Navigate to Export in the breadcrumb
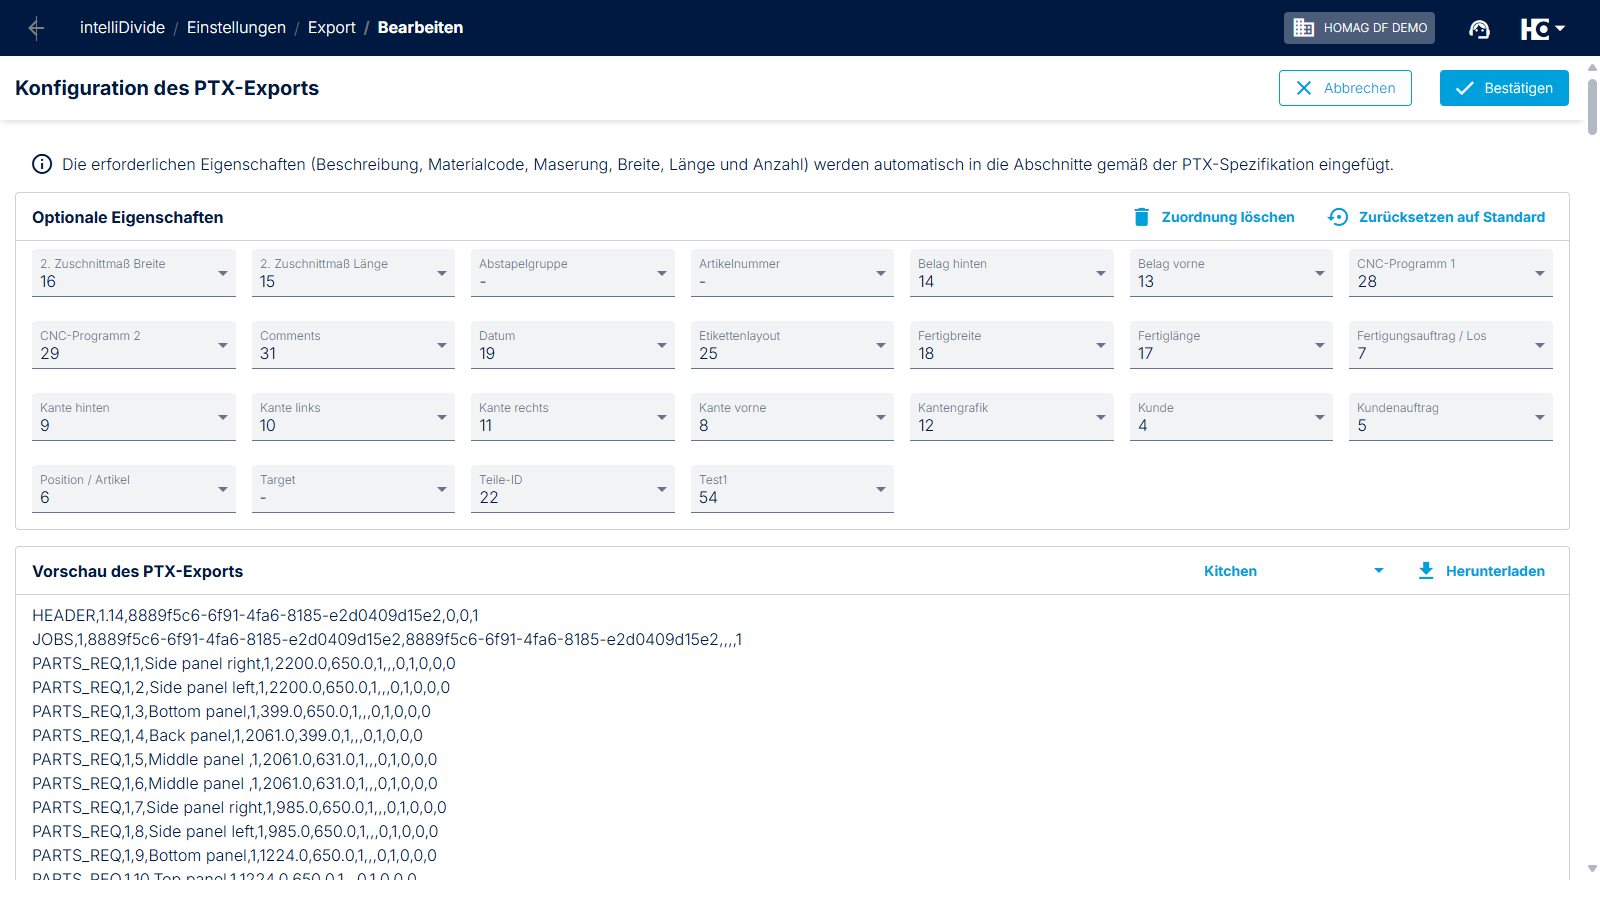The width and height of the screenshot is (1600, 900). pyautogui.click(x=331, y=28)
